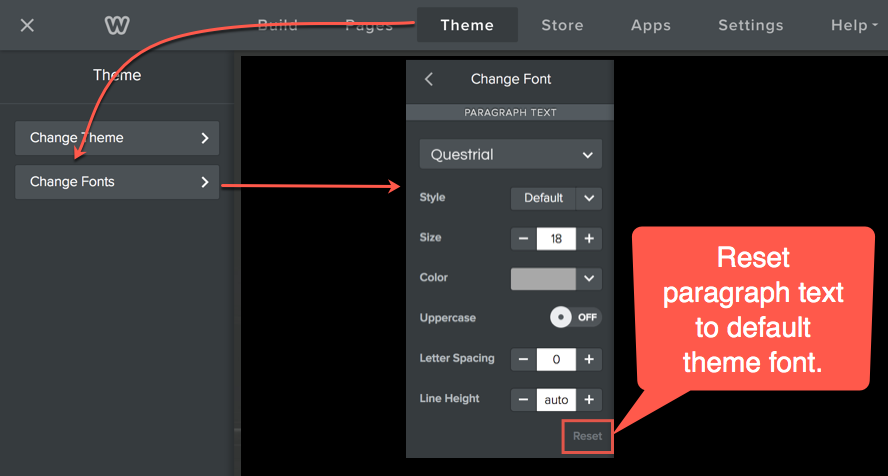Increase font Size with plus button

pyautogui.click(x=589, y=239)
